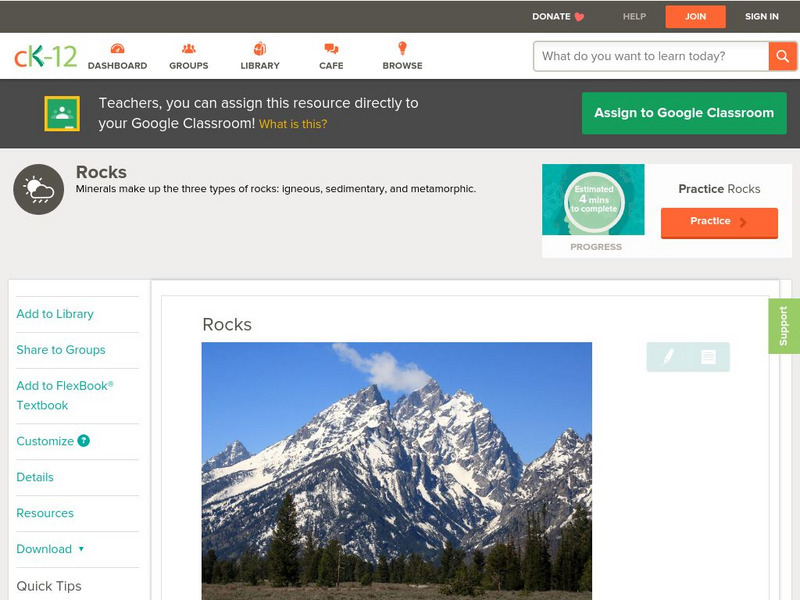Click the mountain photo image
The height and width of the screenshot is (600, 800).
[x=397, y=471]
